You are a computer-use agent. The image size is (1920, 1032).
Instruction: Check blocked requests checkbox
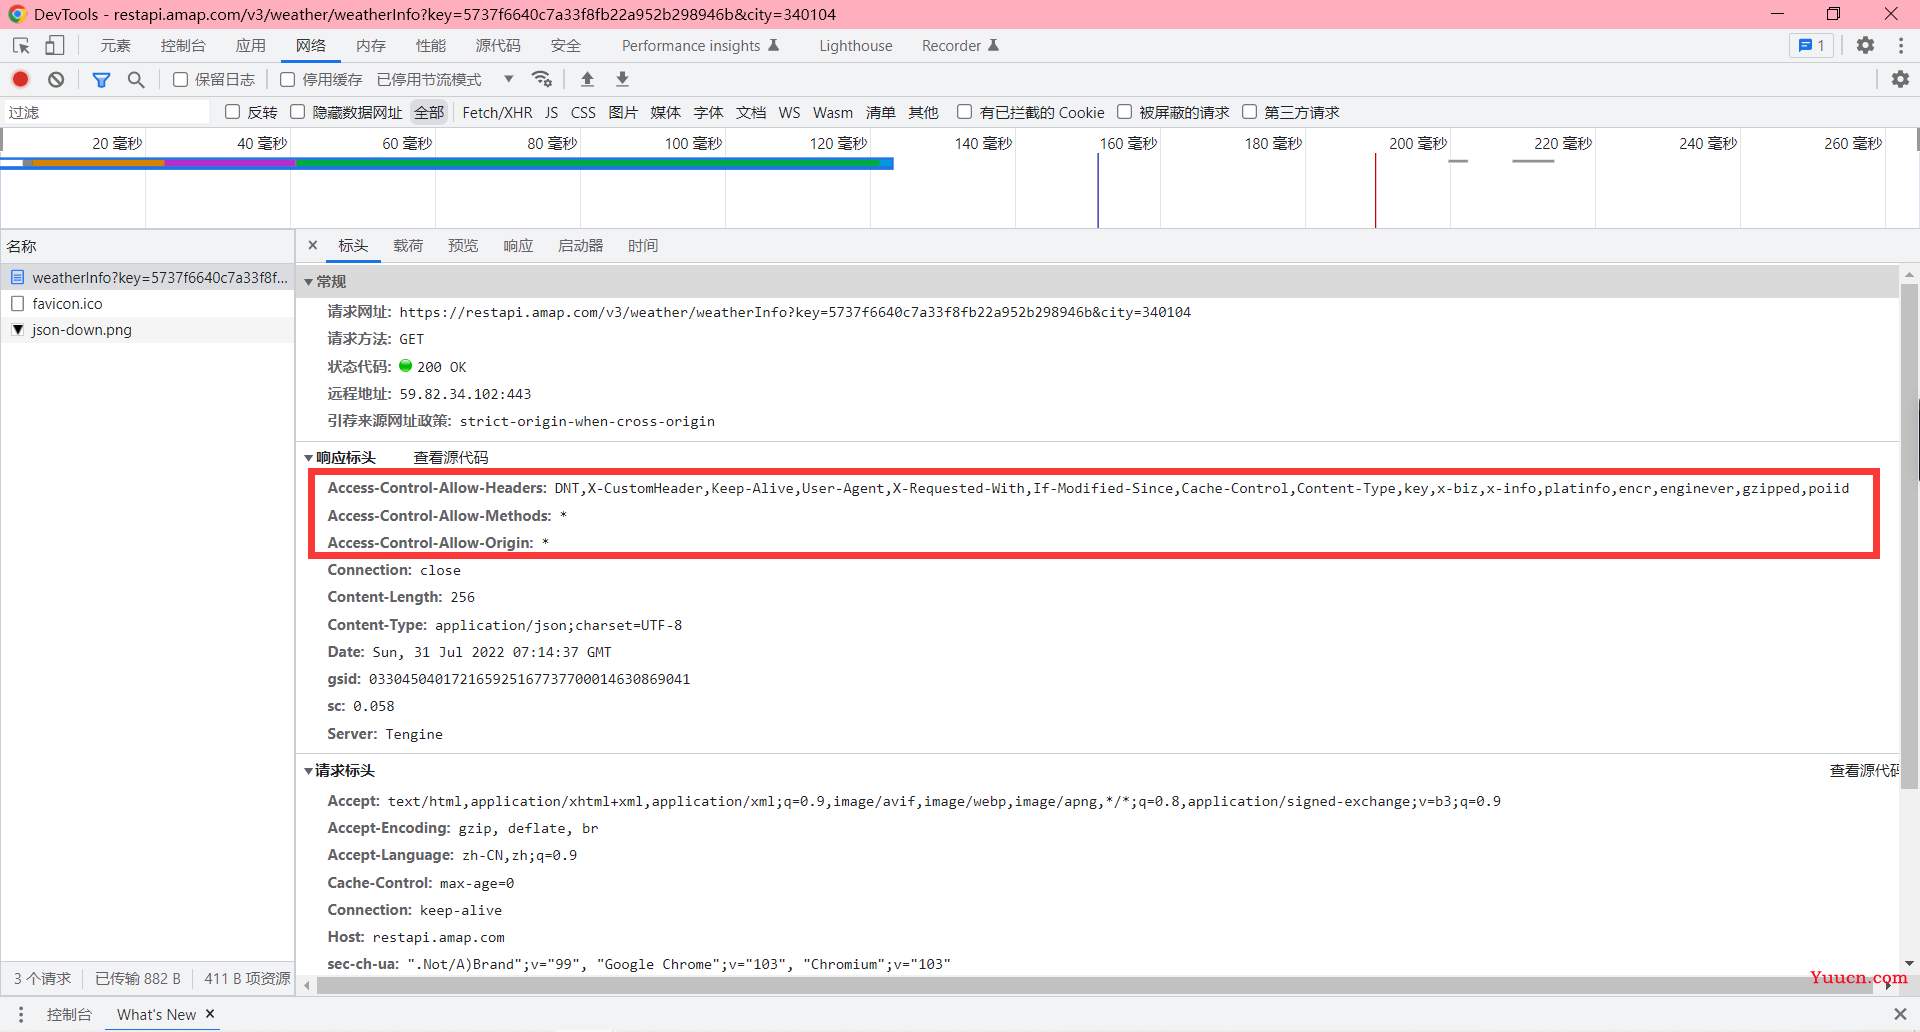click(1124, 112)
